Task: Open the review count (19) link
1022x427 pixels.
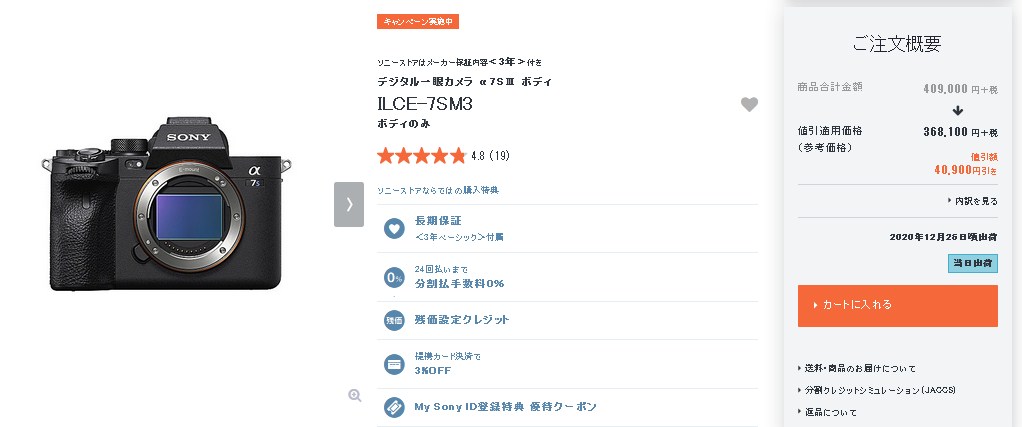Action: [x=499, y=156]
